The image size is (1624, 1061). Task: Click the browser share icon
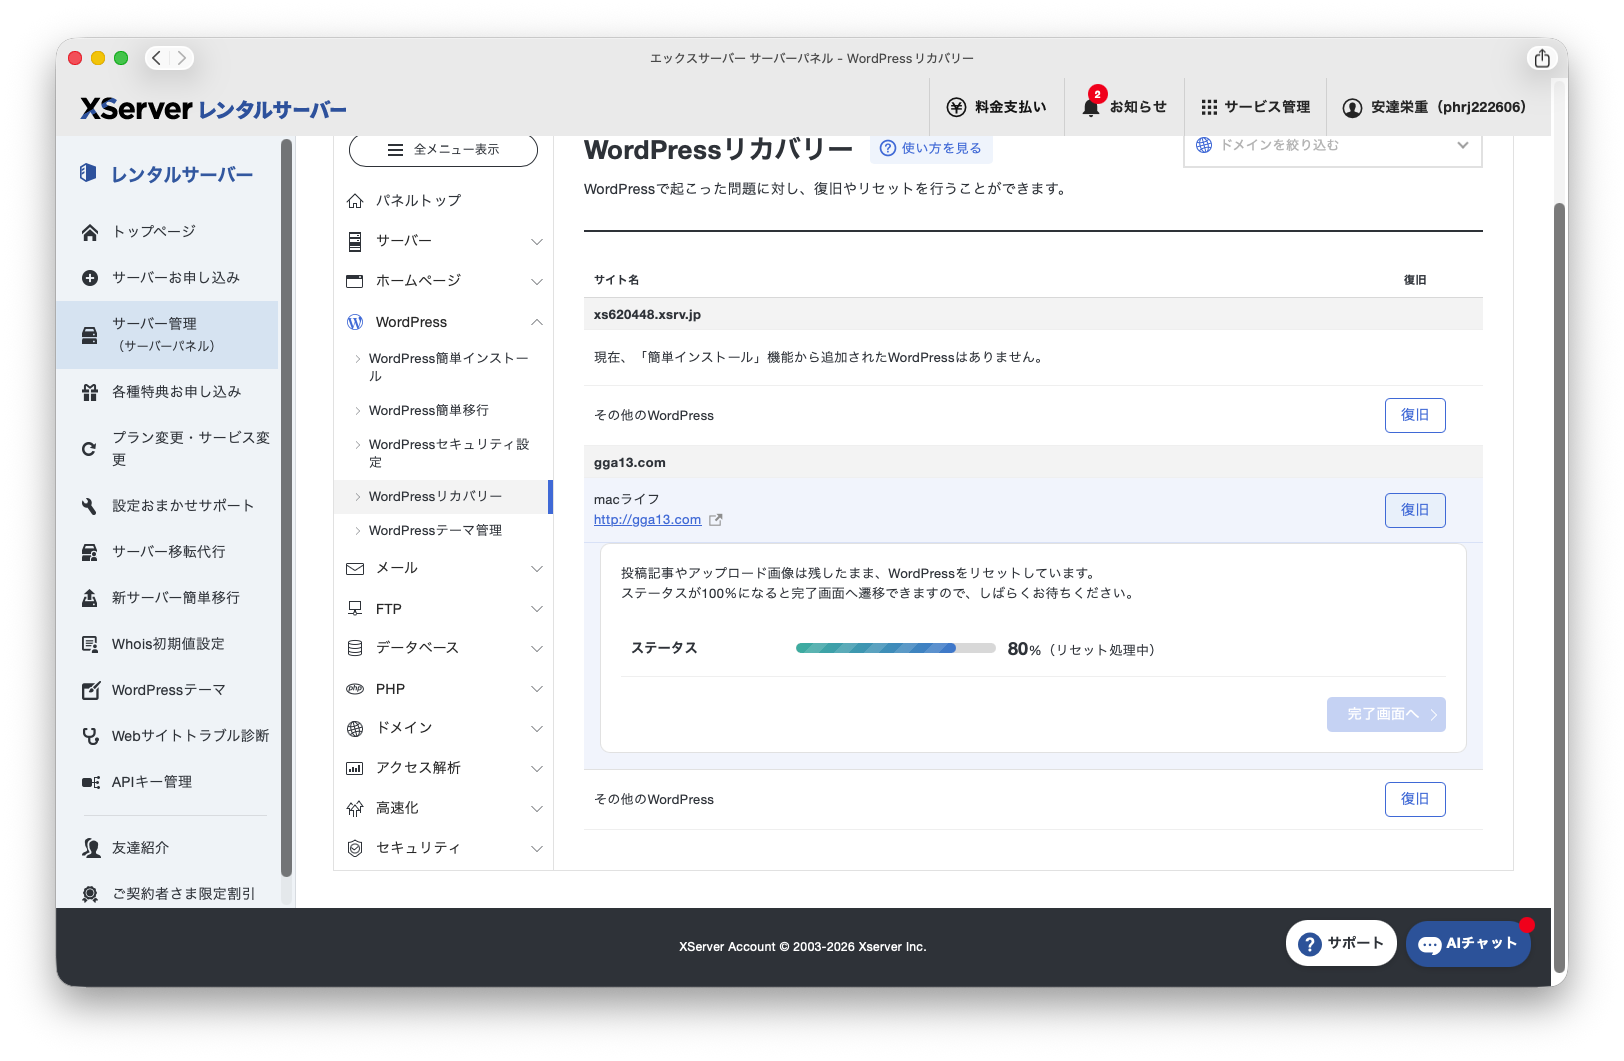pyautogui.click(x=1542, y=58)
